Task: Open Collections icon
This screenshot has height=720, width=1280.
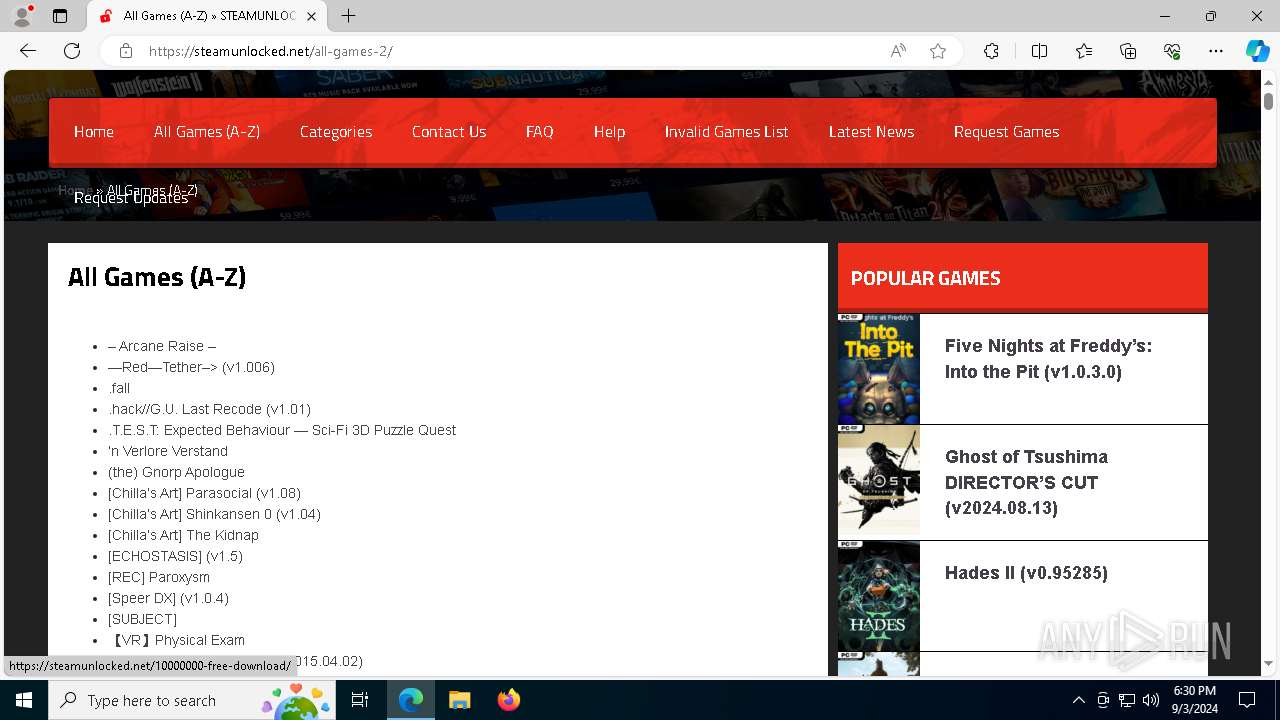Action: coord(1128,51)
